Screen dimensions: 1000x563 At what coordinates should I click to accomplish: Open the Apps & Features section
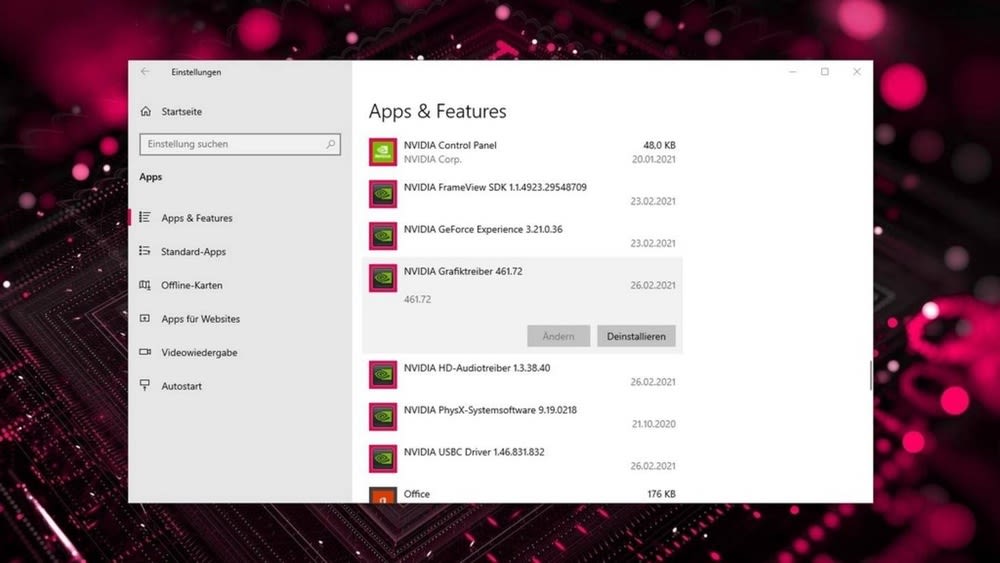tap(196, 218)
